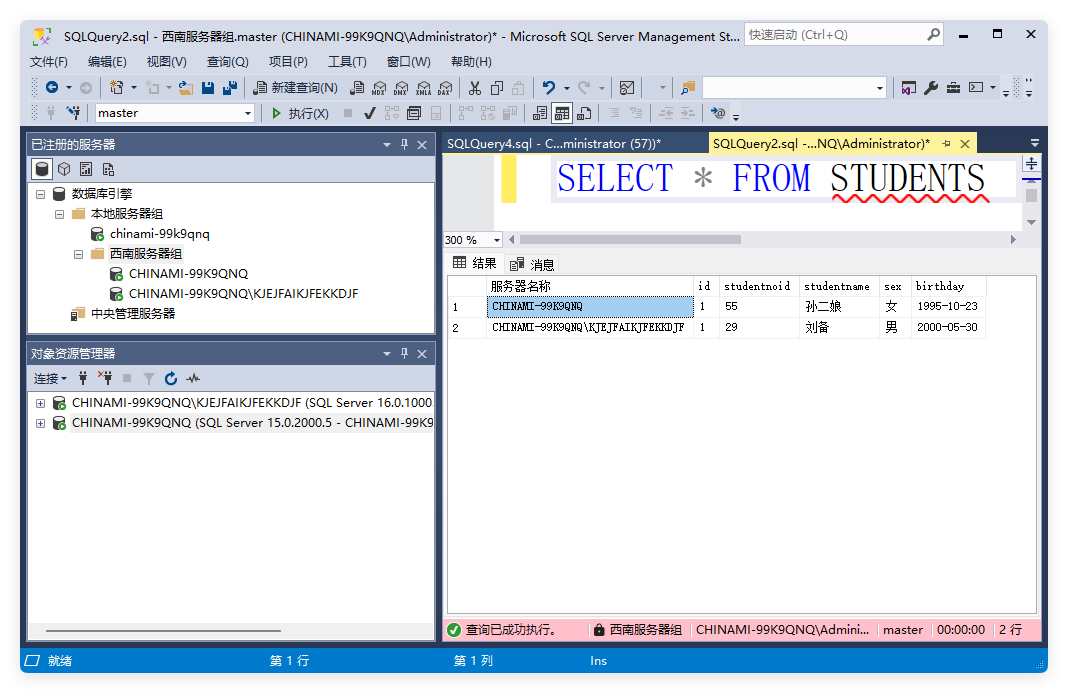The height and width of the screenshot is (693, 1068).
Task: Toggle results to text mode
Action: click(539, 113)
